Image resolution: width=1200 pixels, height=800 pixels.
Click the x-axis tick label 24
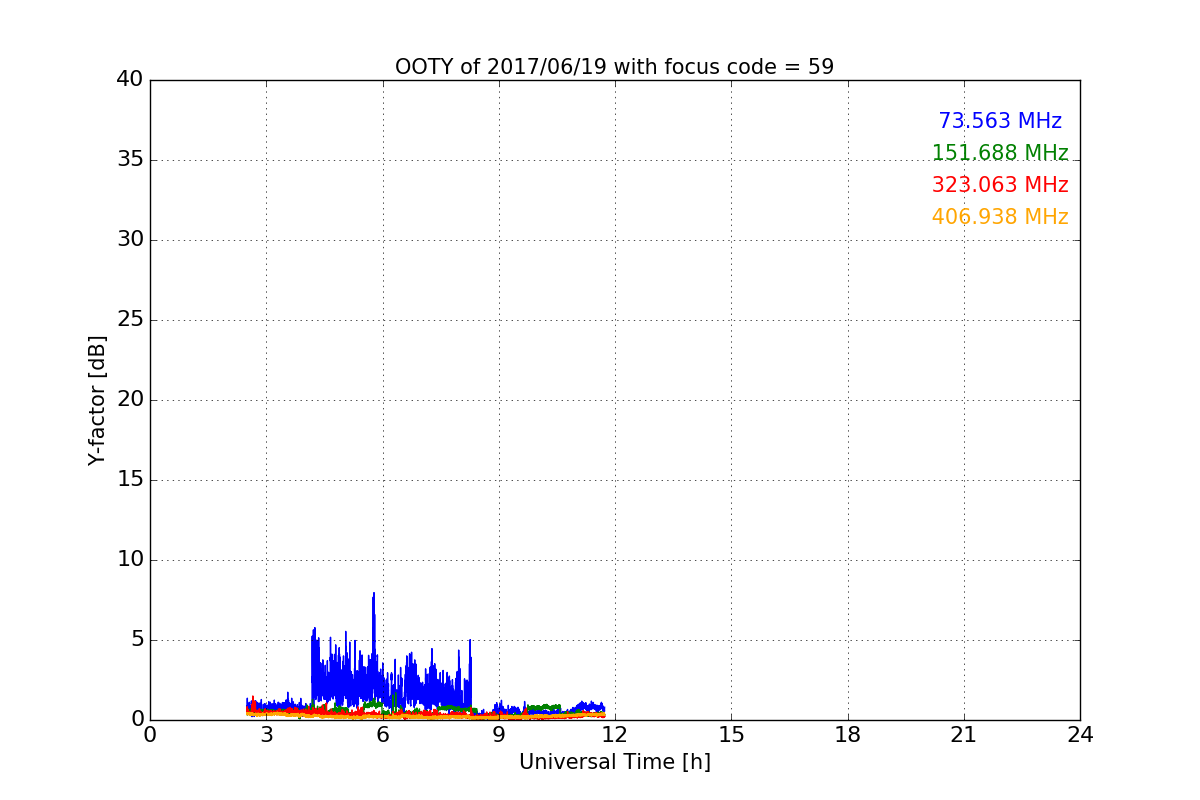click(1080, 735)
